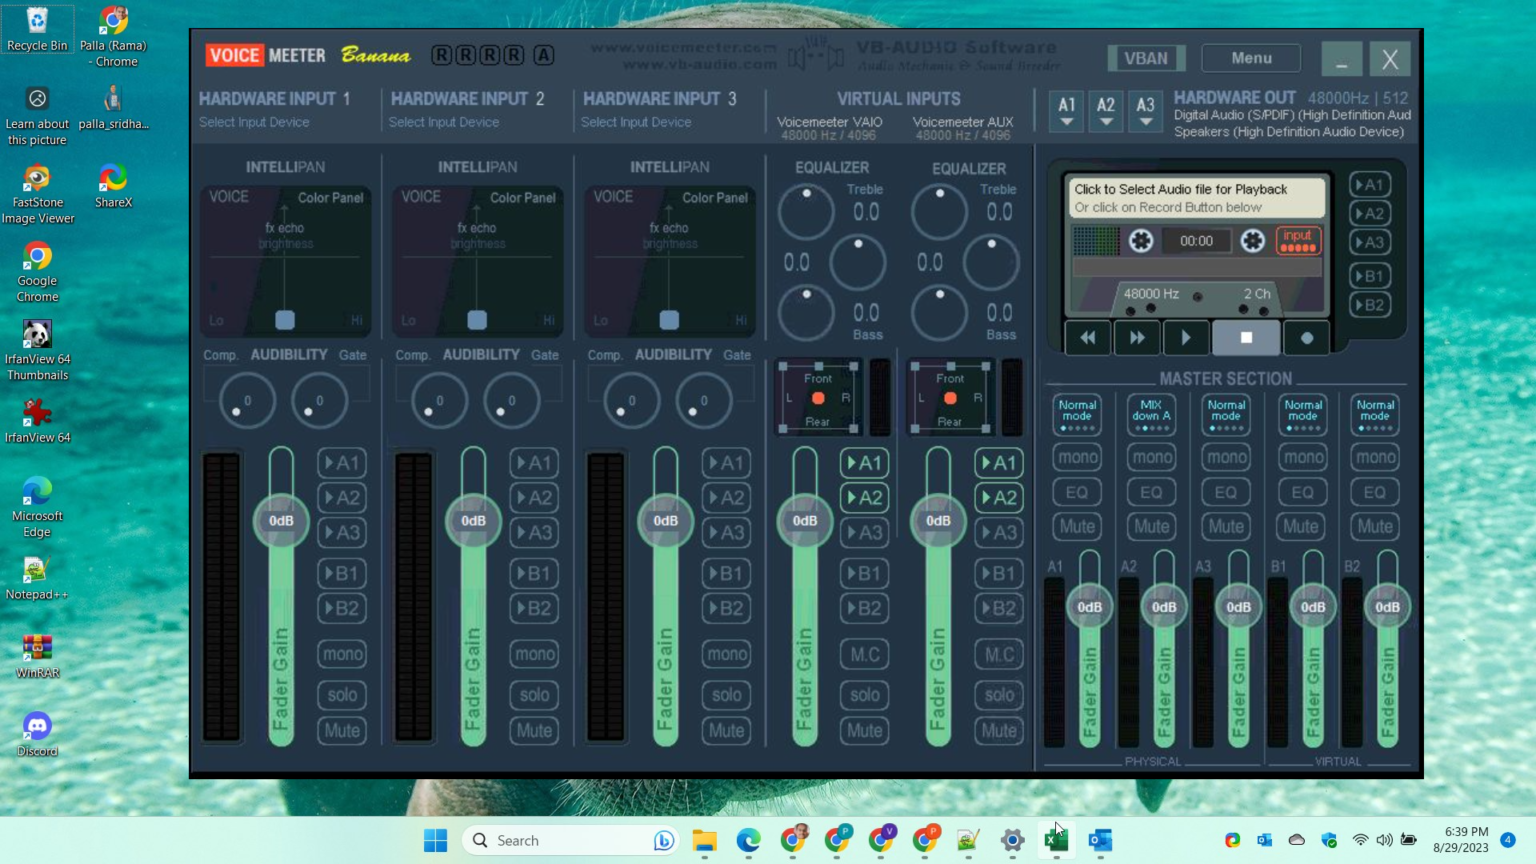
Task: Click the A macro button in the title bar
Action: point(543,56)
